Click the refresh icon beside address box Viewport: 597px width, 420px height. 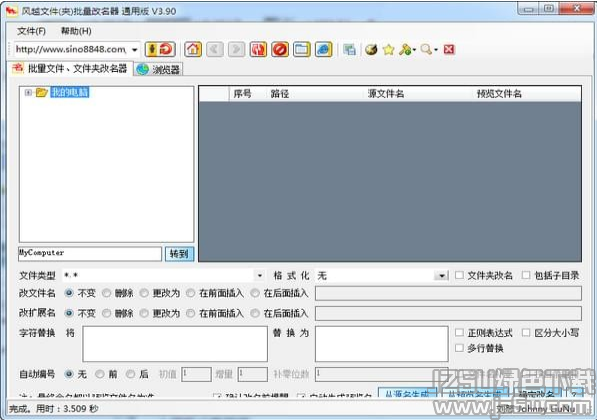tap(166, 50)
